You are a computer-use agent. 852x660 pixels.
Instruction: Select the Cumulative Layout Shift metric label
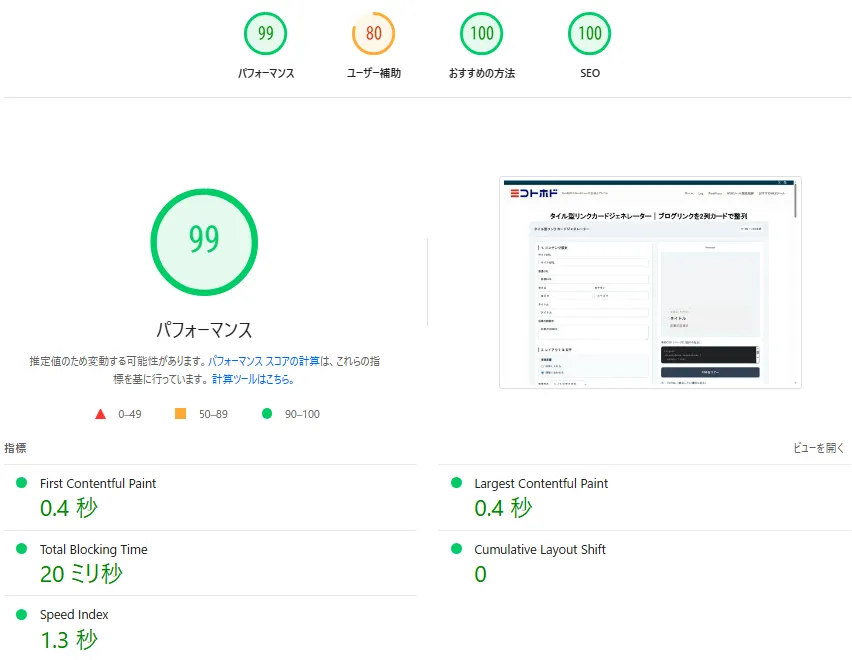[x=540, y=550]
